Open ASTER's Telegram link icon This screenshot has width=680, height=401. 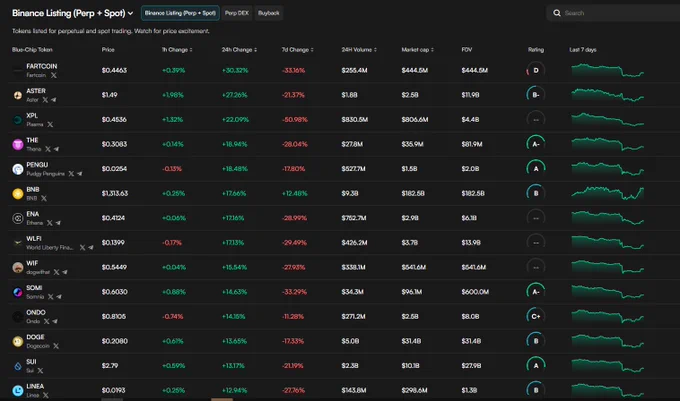tap(53, 100)
